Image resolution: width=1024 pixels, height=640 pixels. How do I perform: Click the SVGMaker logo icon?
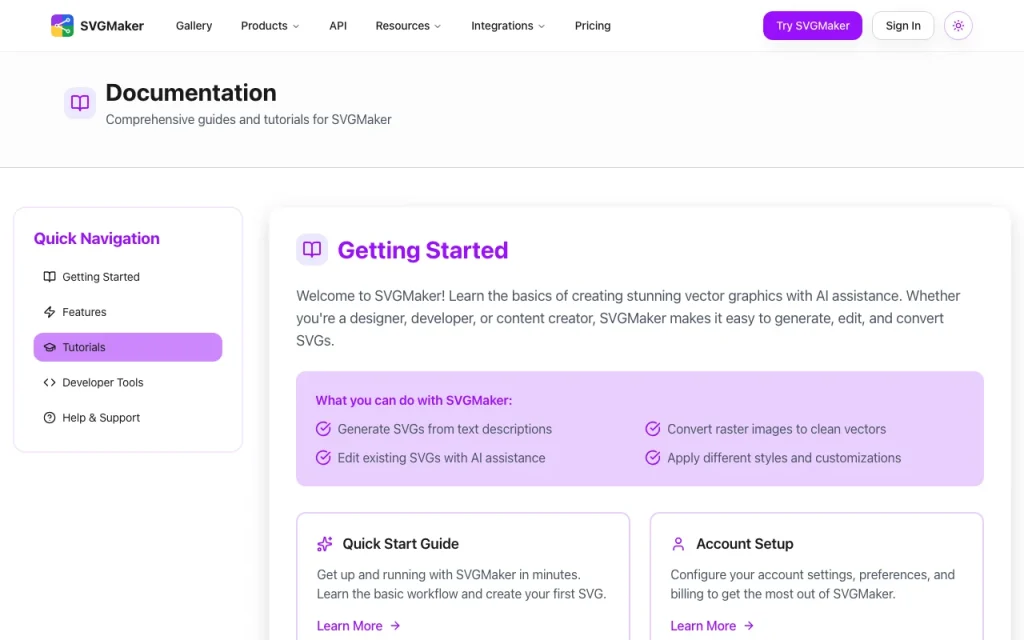tap(62, 25)
